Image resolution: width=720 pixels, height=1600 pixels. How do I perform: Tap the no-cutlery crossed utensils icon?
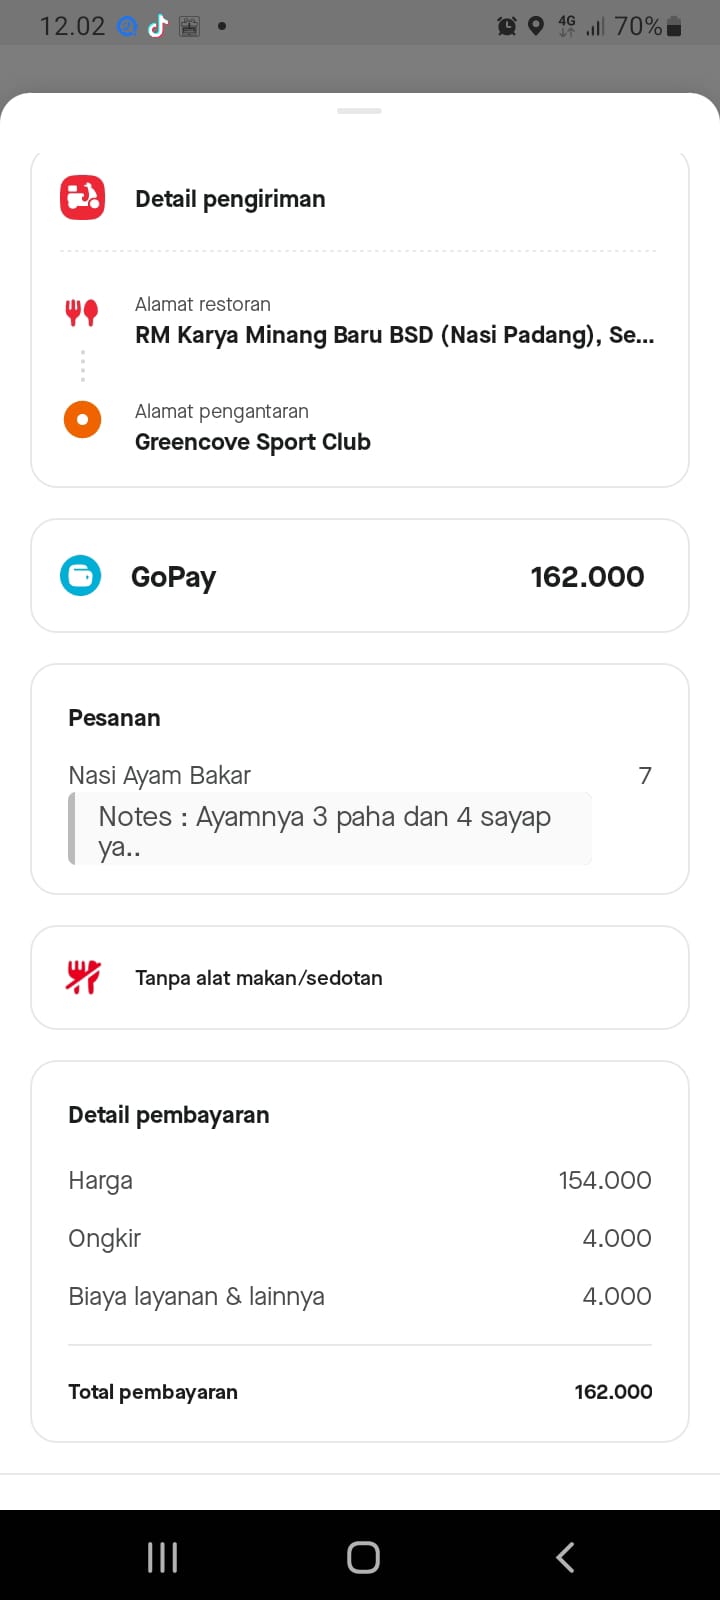coord(83,977)
